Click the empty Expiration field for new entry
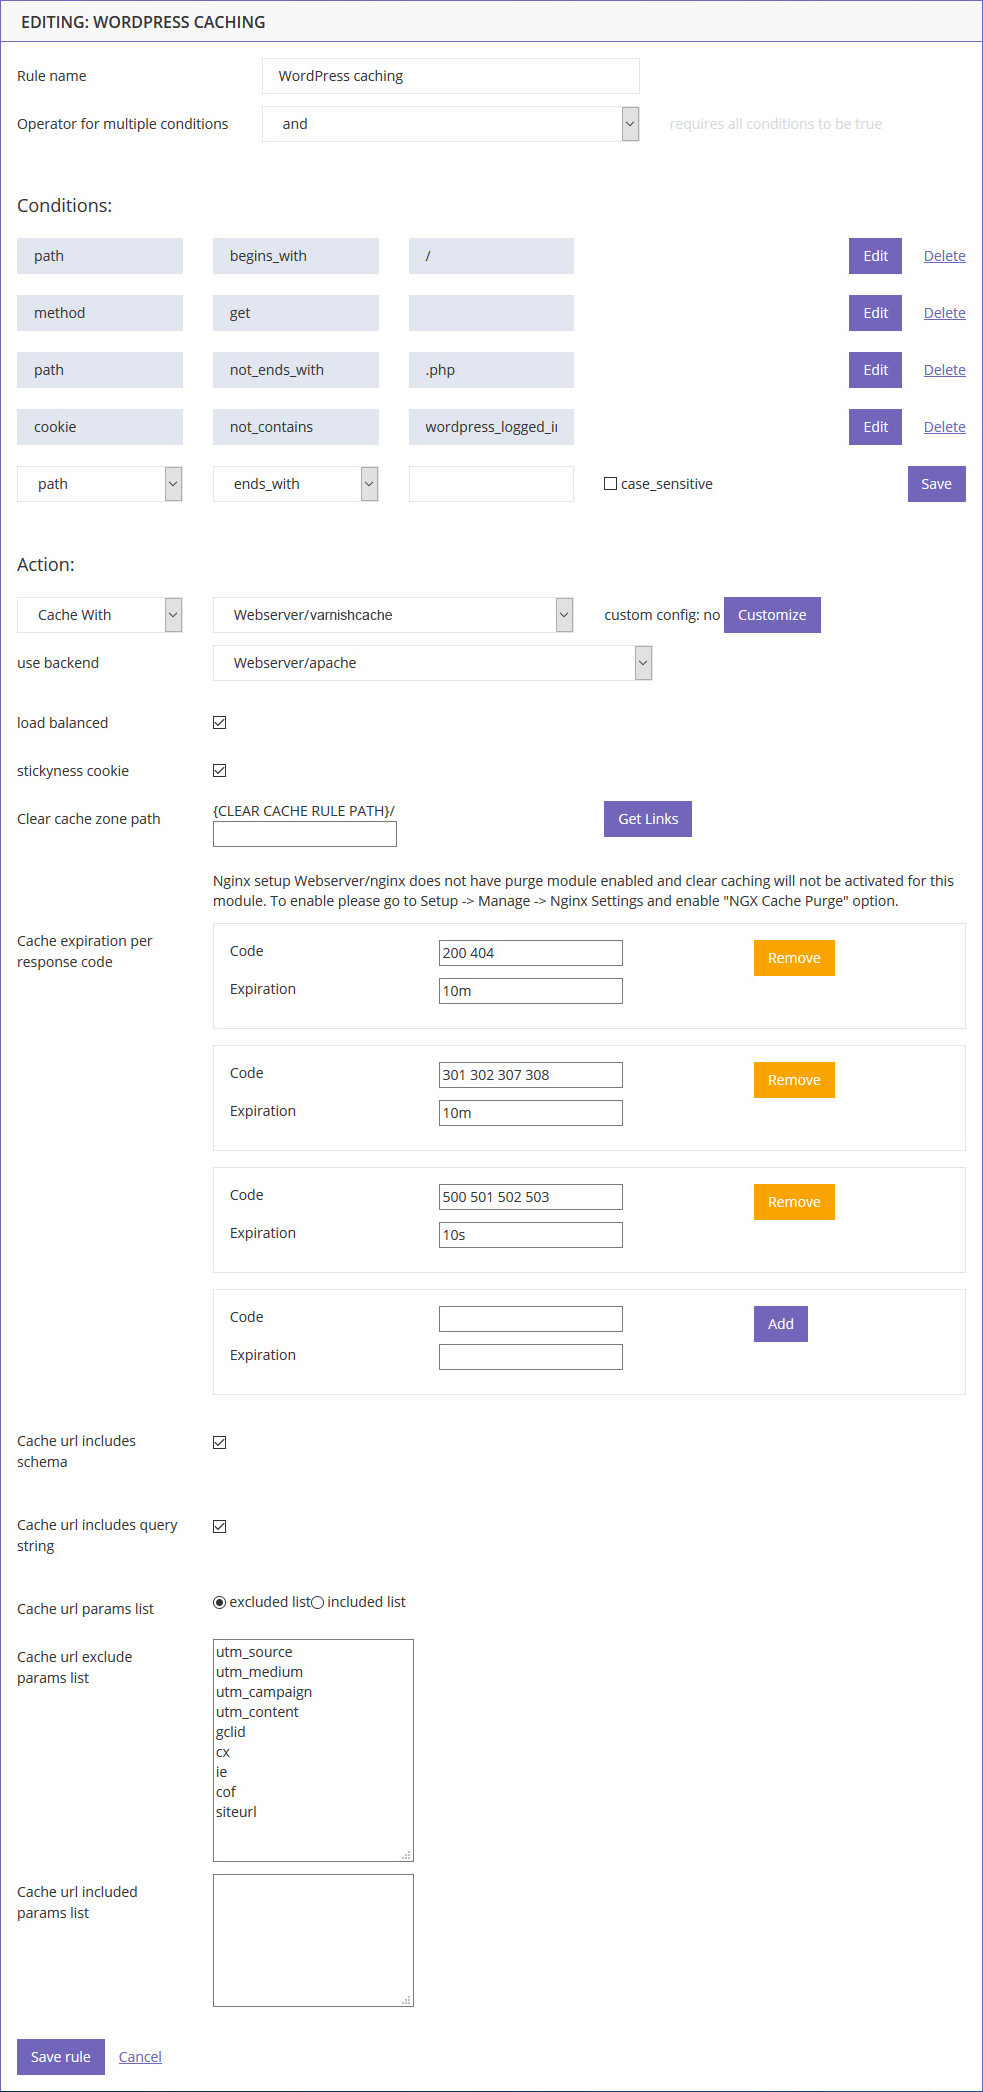 pos(531,1357)
